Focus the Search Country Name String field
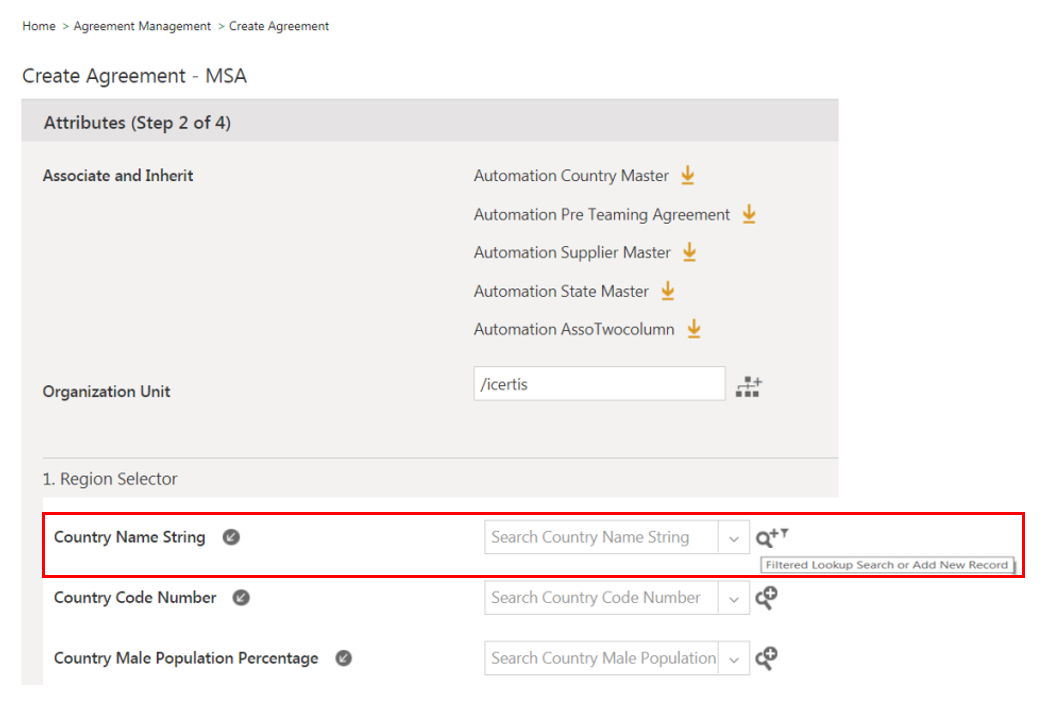 [x=600, y=538]
